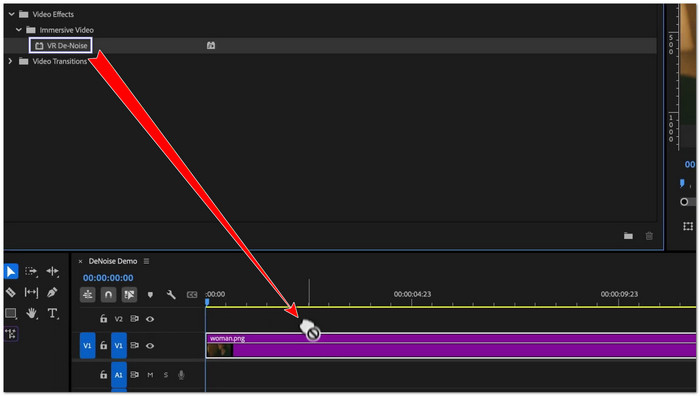Switch to DeNoise Demo sequence tab
Image resolution: width=700 pixels, height=396 pixels.
tap(113, 261)
